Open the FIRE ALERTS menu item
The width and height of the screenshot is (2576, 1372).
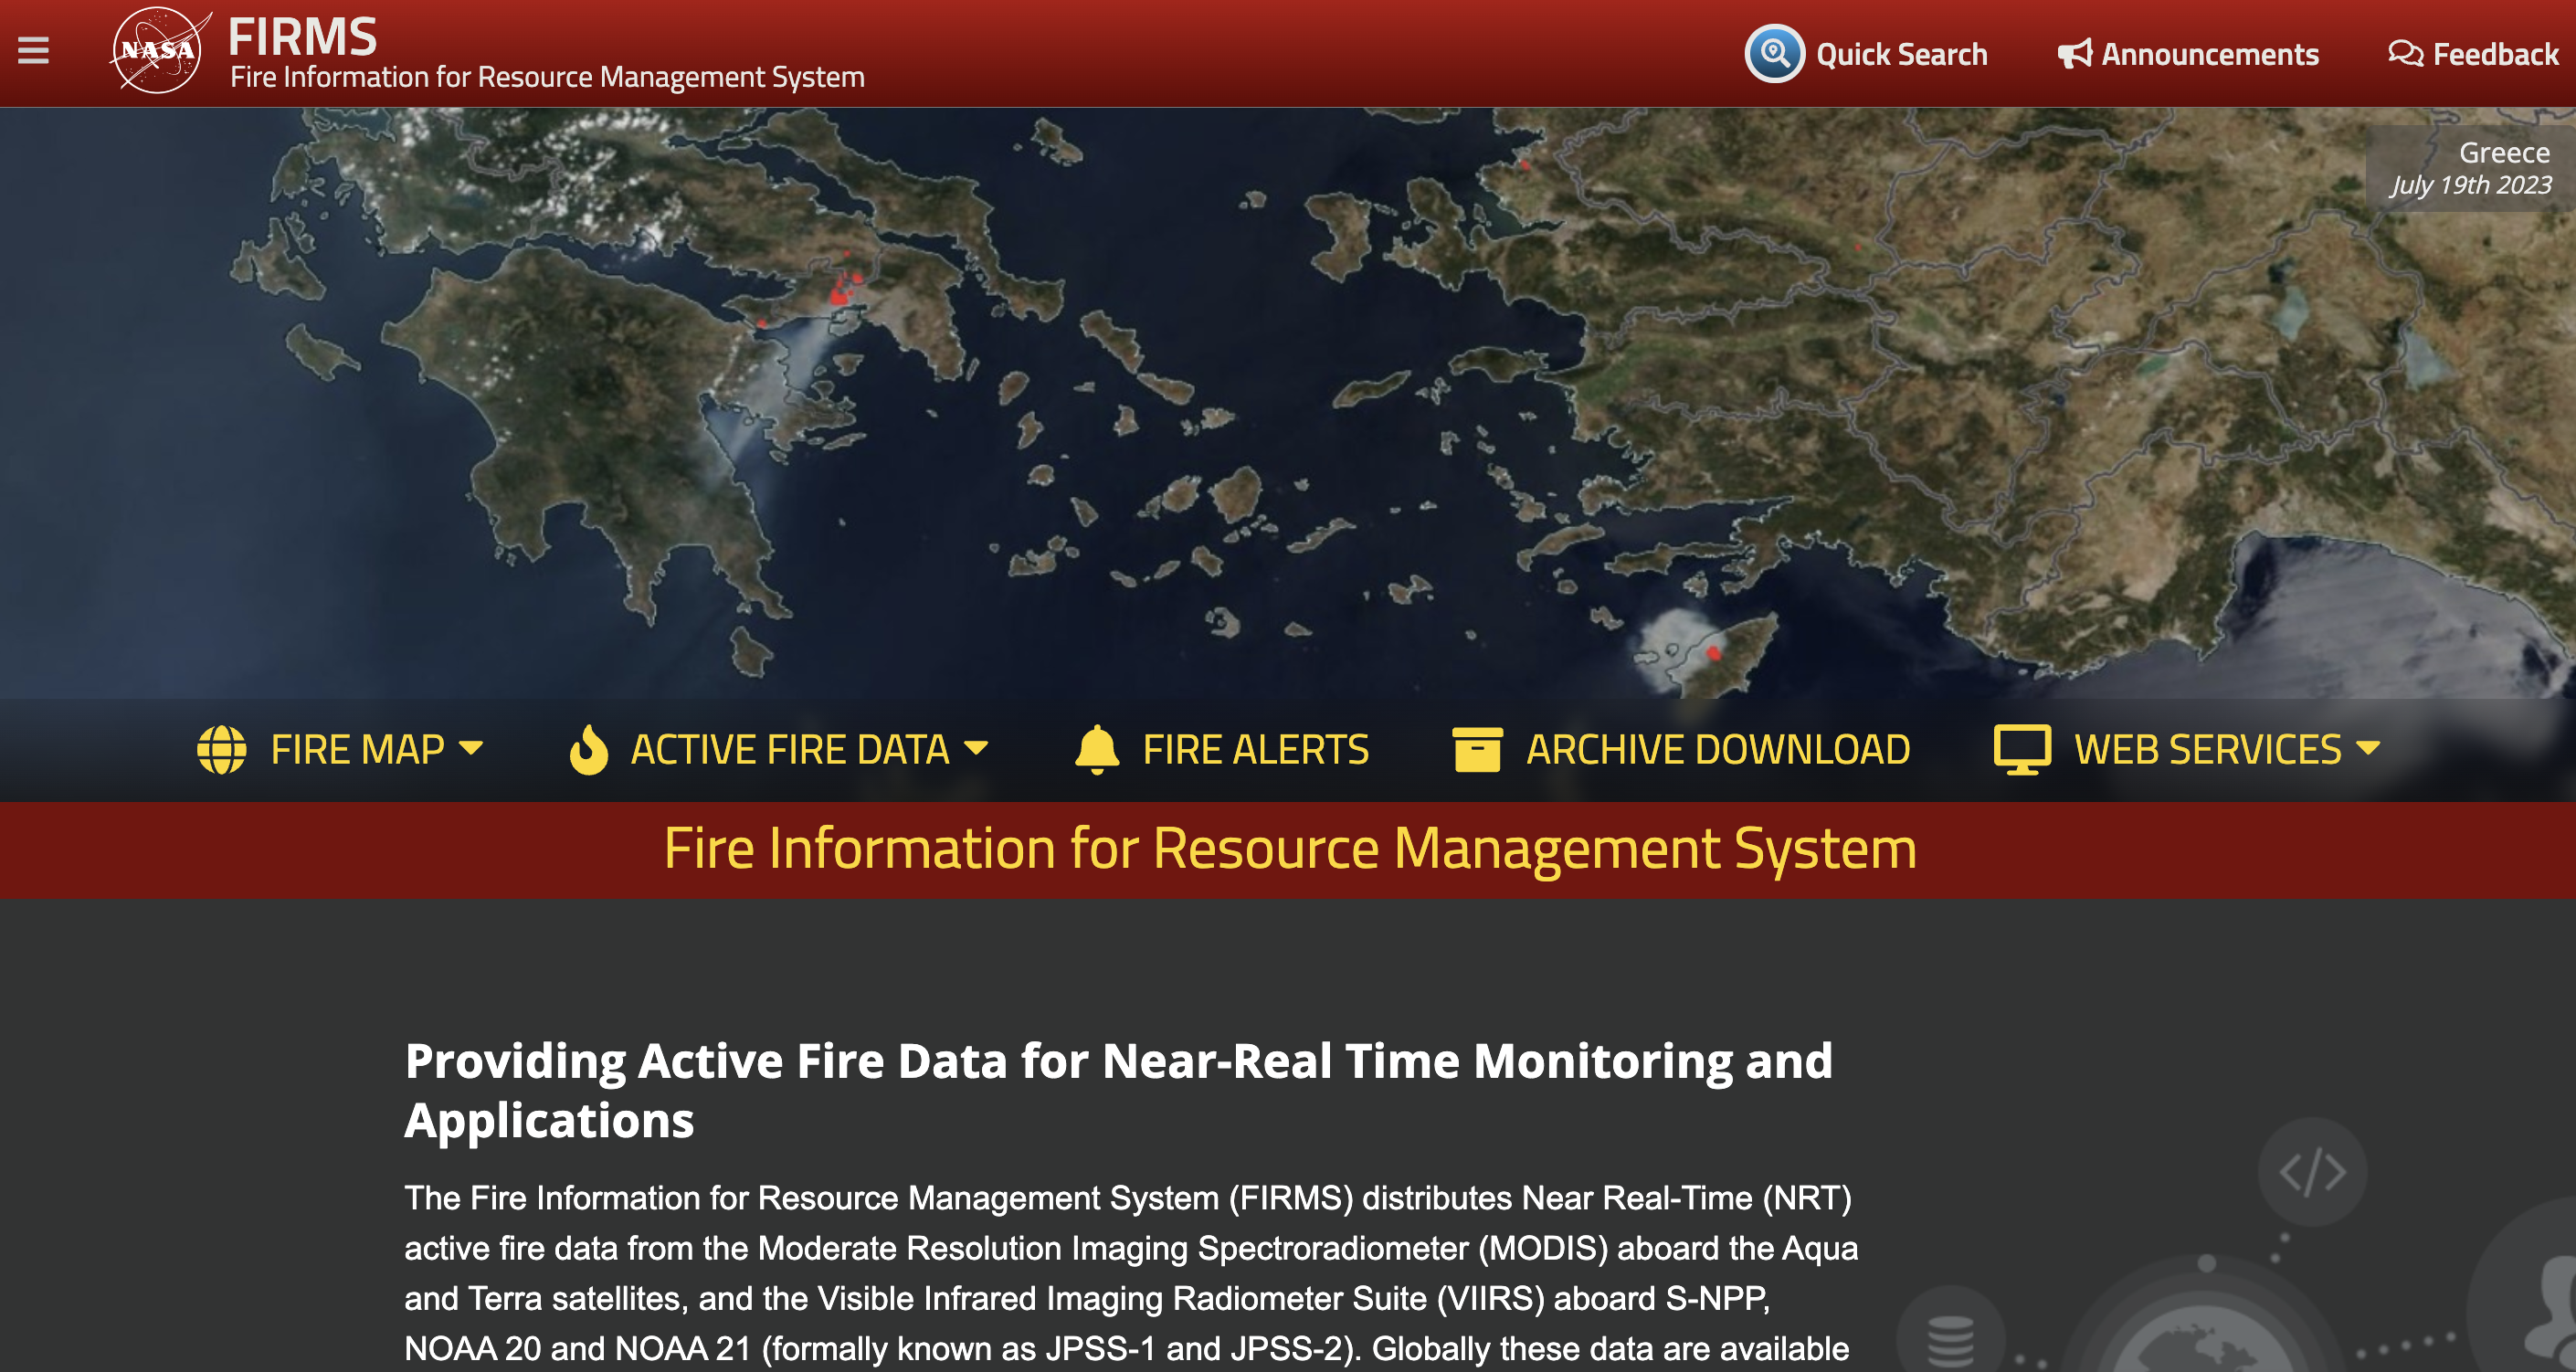point(1255,749)
